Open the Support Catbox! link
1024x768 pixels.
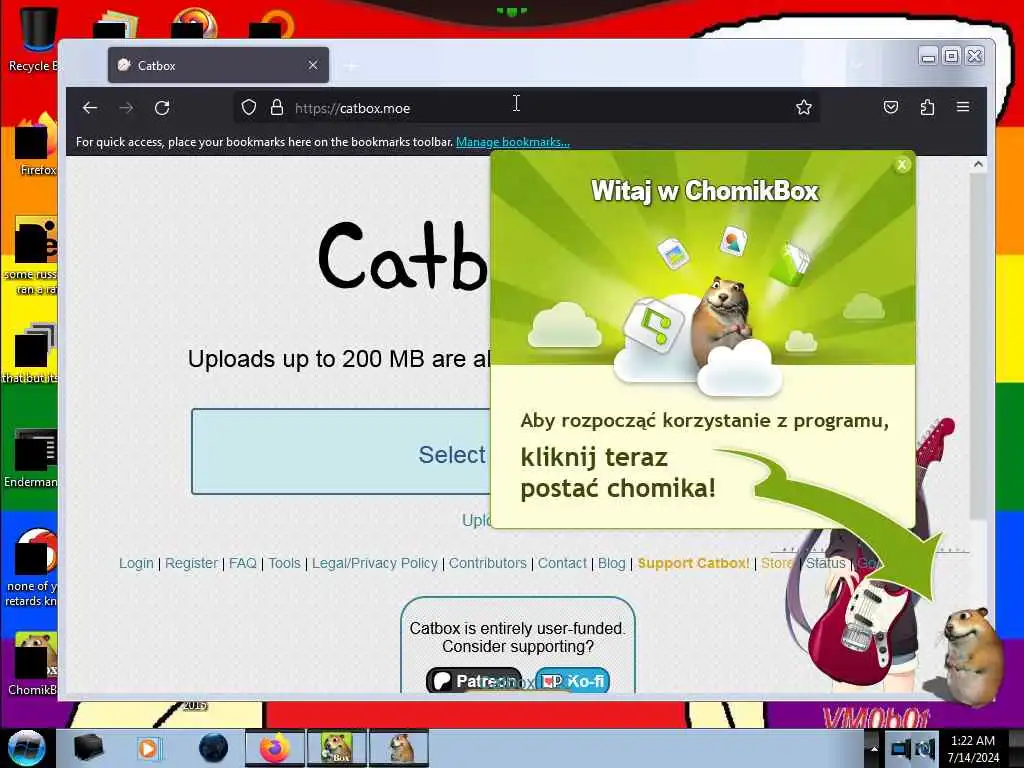[x=694, y=563]
